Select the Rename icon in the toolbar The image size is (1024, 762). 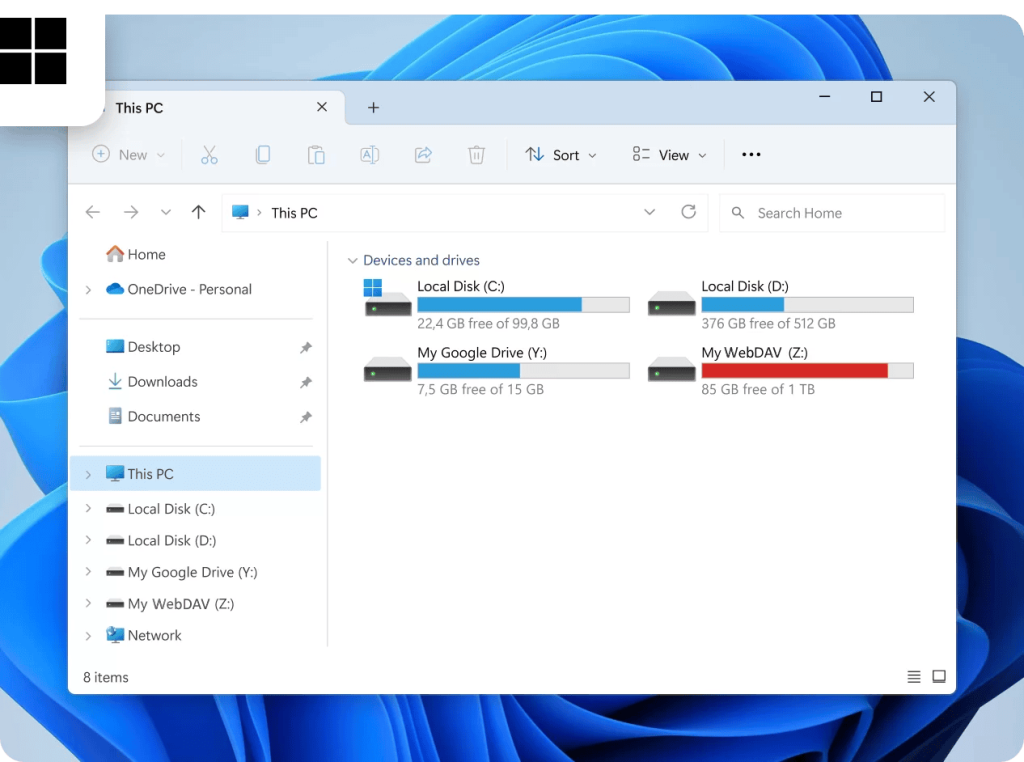[369, 155]
